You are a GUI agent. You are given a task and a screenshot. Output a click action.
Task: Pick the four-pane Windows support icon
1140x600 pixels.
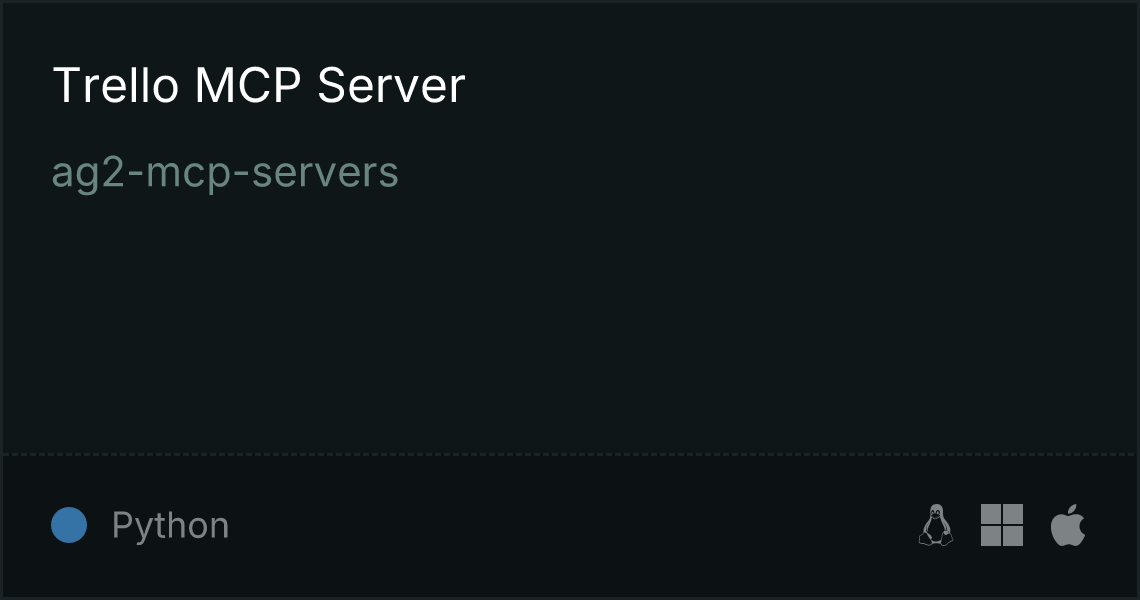pos(1002,525)
